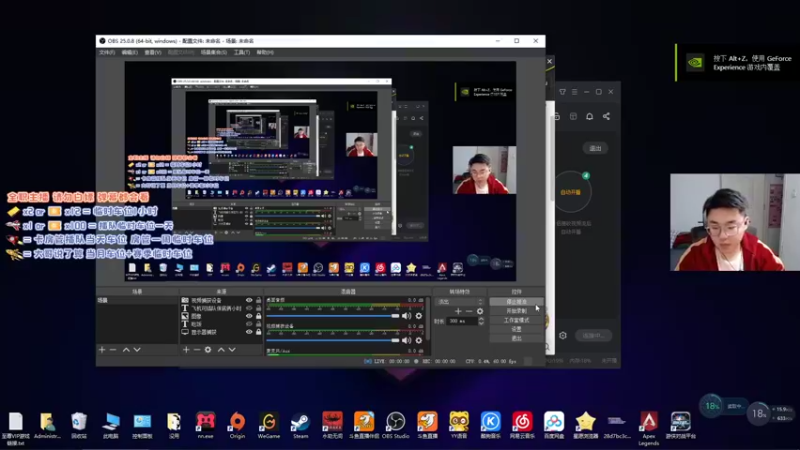Toggle visibility eye of the 飞机 text source
This screenshot has width=800, height=450.
coord(249,308)
